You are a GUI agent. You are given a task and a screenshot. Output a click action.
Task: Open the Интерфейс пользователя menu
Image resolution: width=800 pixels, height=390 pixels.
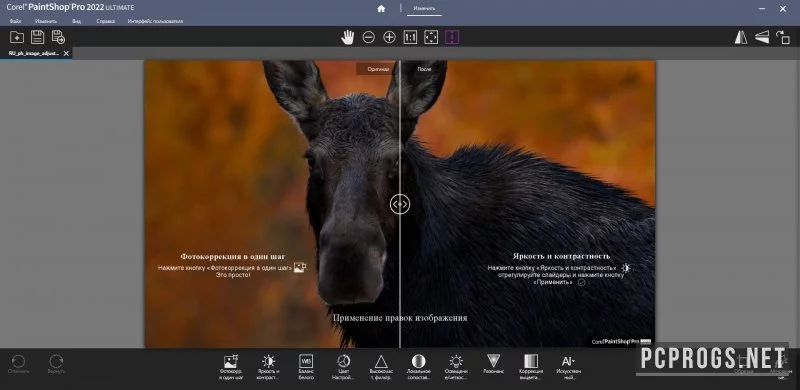[155, 21]
